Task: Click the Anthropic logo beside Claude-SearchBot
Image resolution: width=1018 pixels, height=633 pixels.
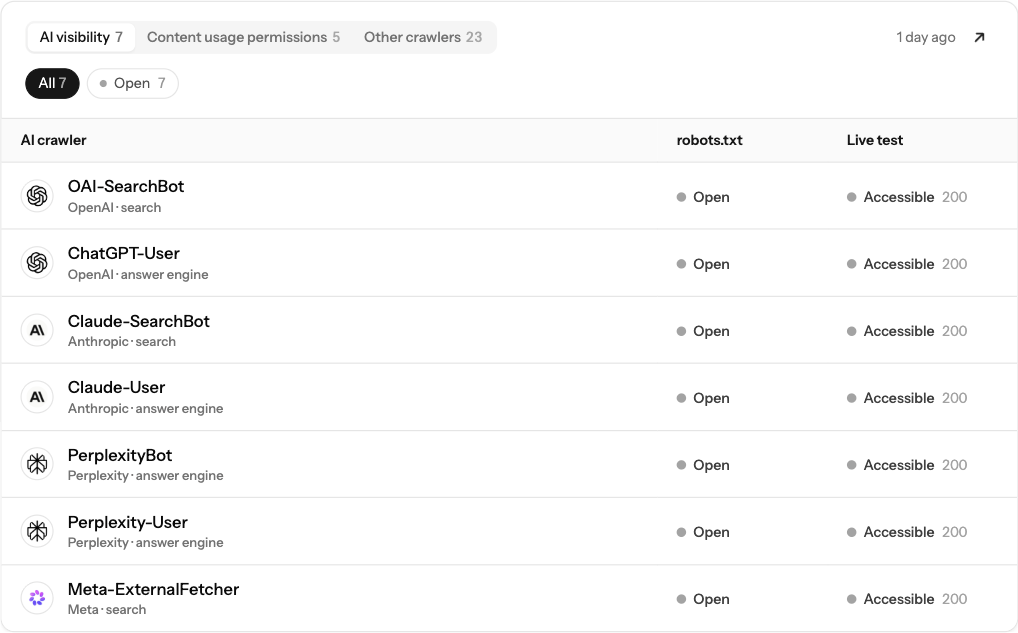Action: 37,330
